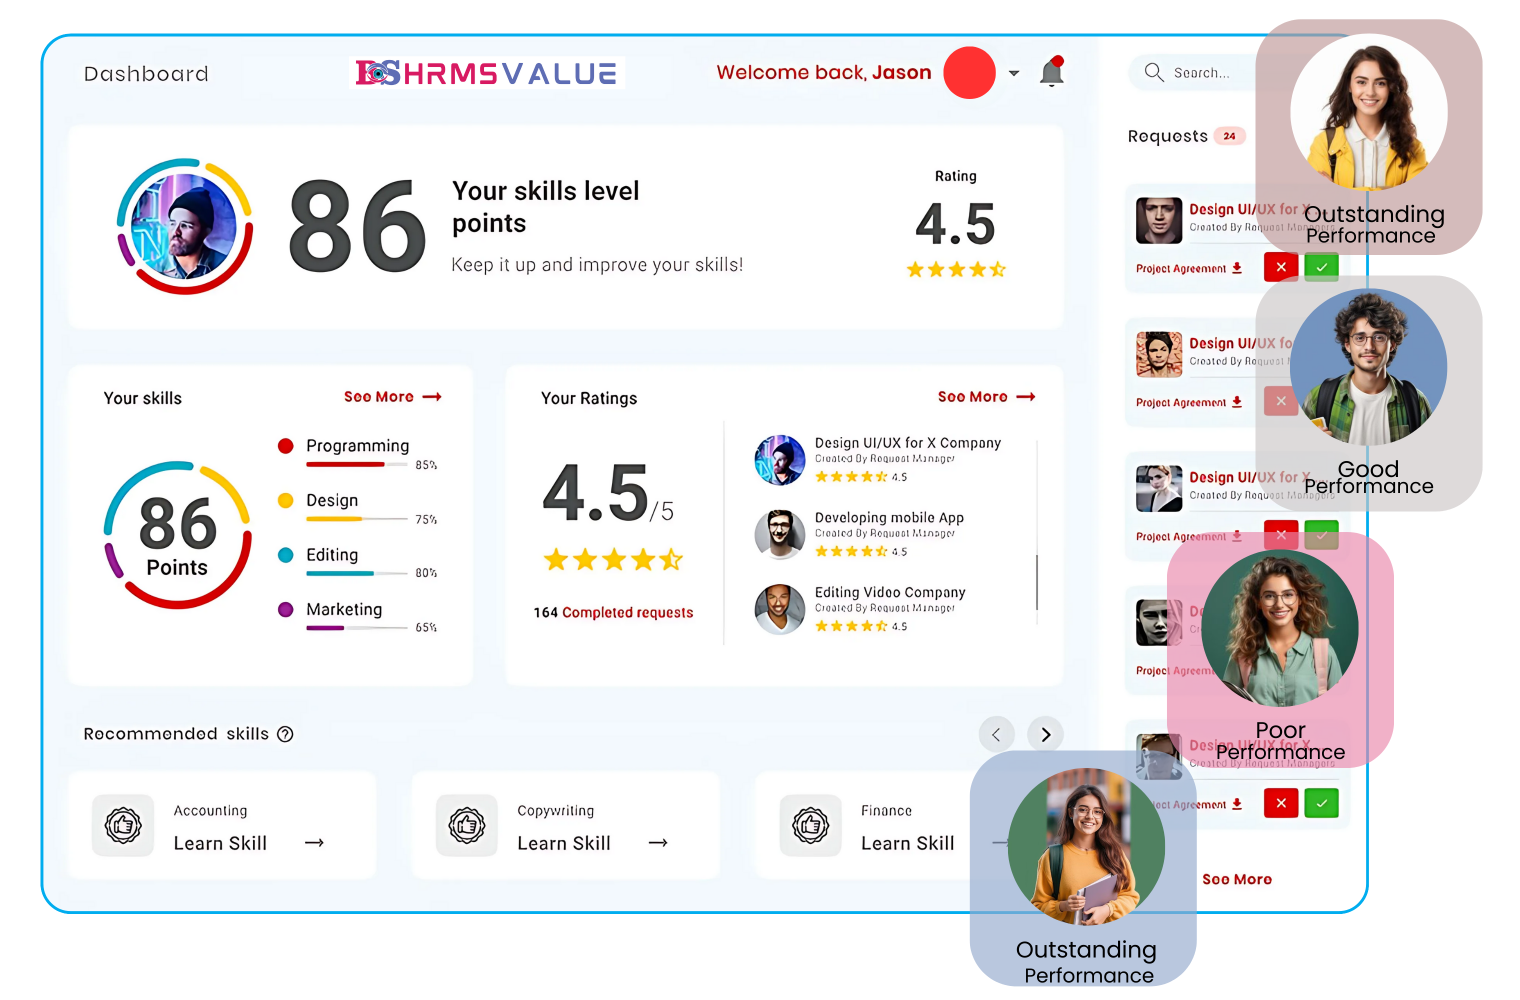Screen dimensions: 1520x1000
Task: Click the five-star rating under 4.5 Rating
Action: click(956, 269)
